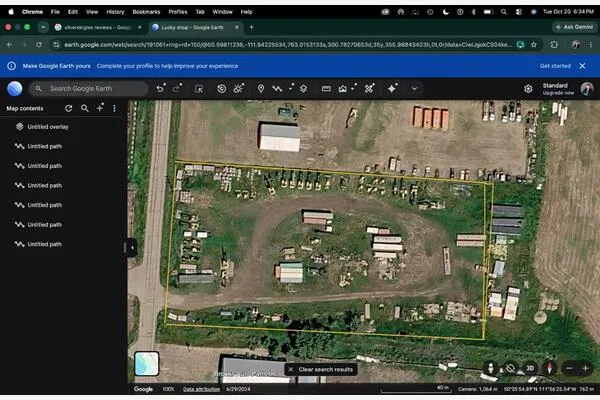Refresh the Map contents panel
600x400 pixels.
point(68,108)
